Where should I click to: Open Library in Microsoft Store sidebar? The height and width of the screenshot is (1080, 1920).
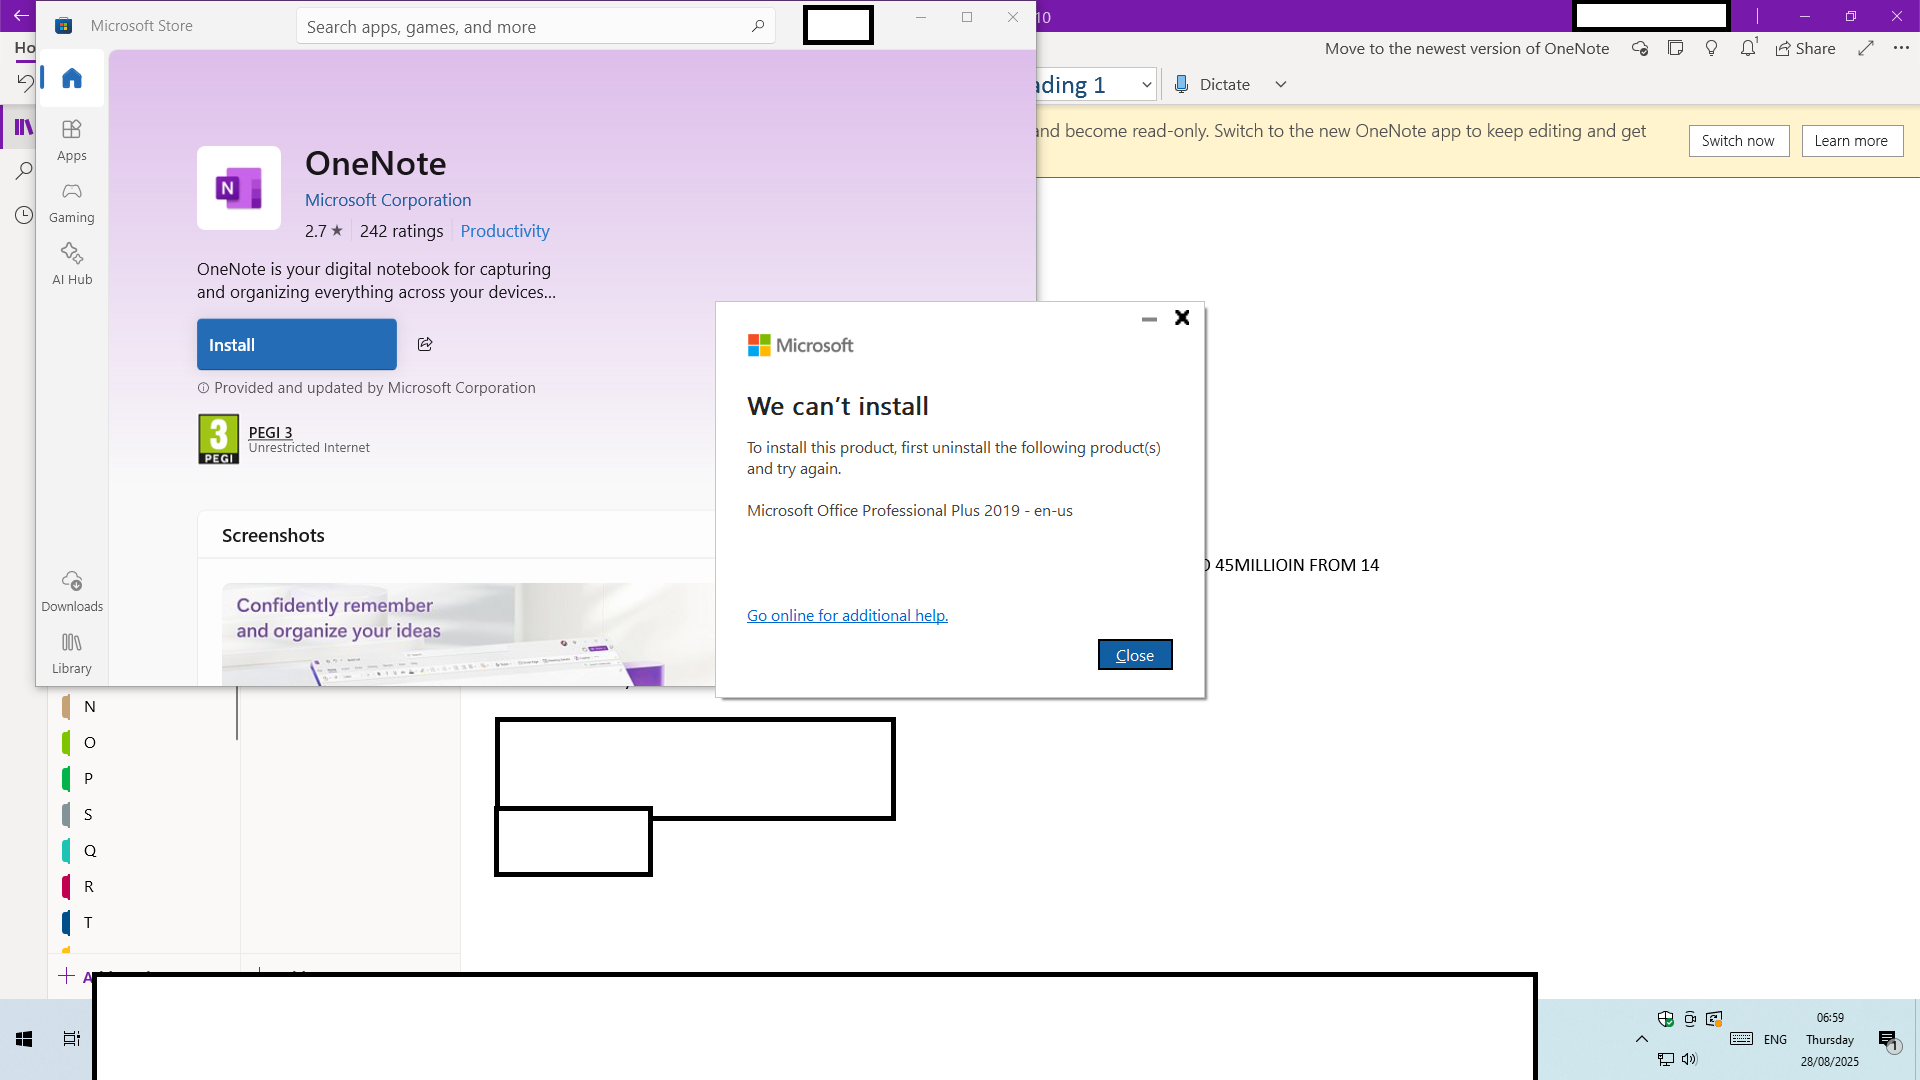pyautogui.click(x=72, y=653)
